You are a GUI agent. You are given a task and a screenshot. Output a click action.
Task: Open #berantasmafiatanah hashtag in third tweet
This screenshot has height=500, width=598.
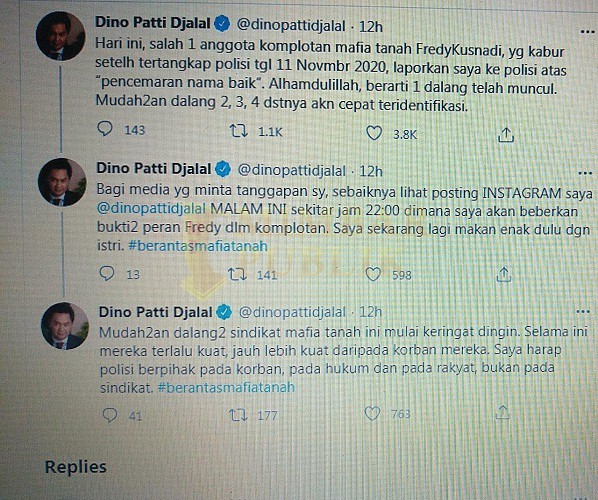point(226,387)
